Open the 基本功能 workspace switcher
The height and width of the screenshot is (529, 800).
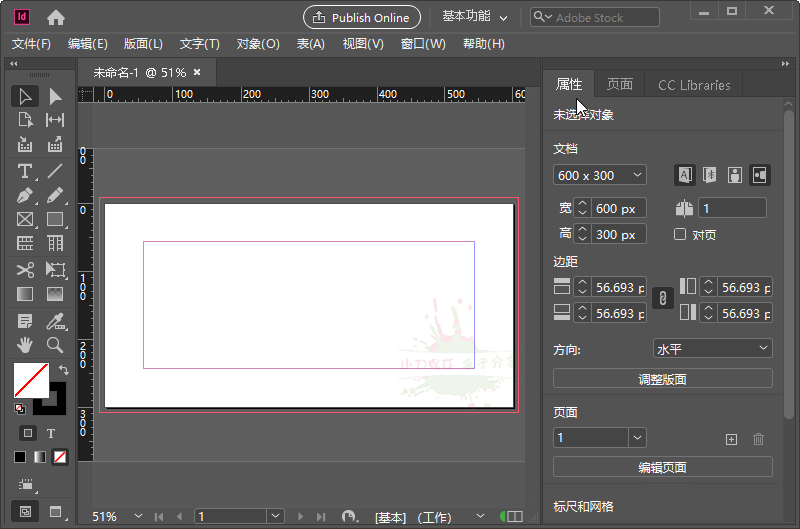click(475, 17)
